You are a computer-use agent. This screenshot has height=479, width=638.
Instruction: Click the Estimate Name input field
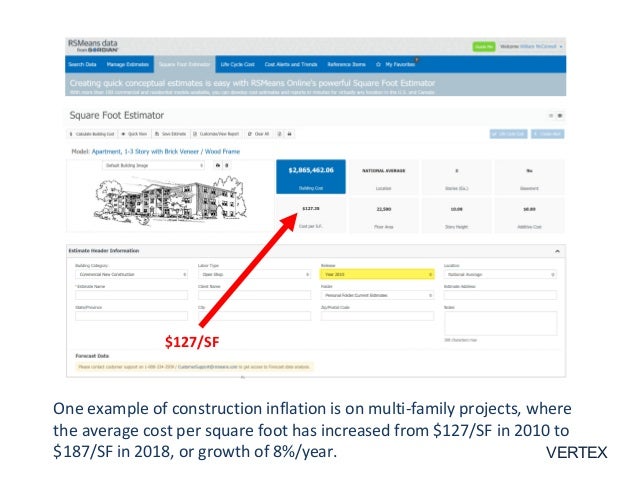tap(131, 295)
